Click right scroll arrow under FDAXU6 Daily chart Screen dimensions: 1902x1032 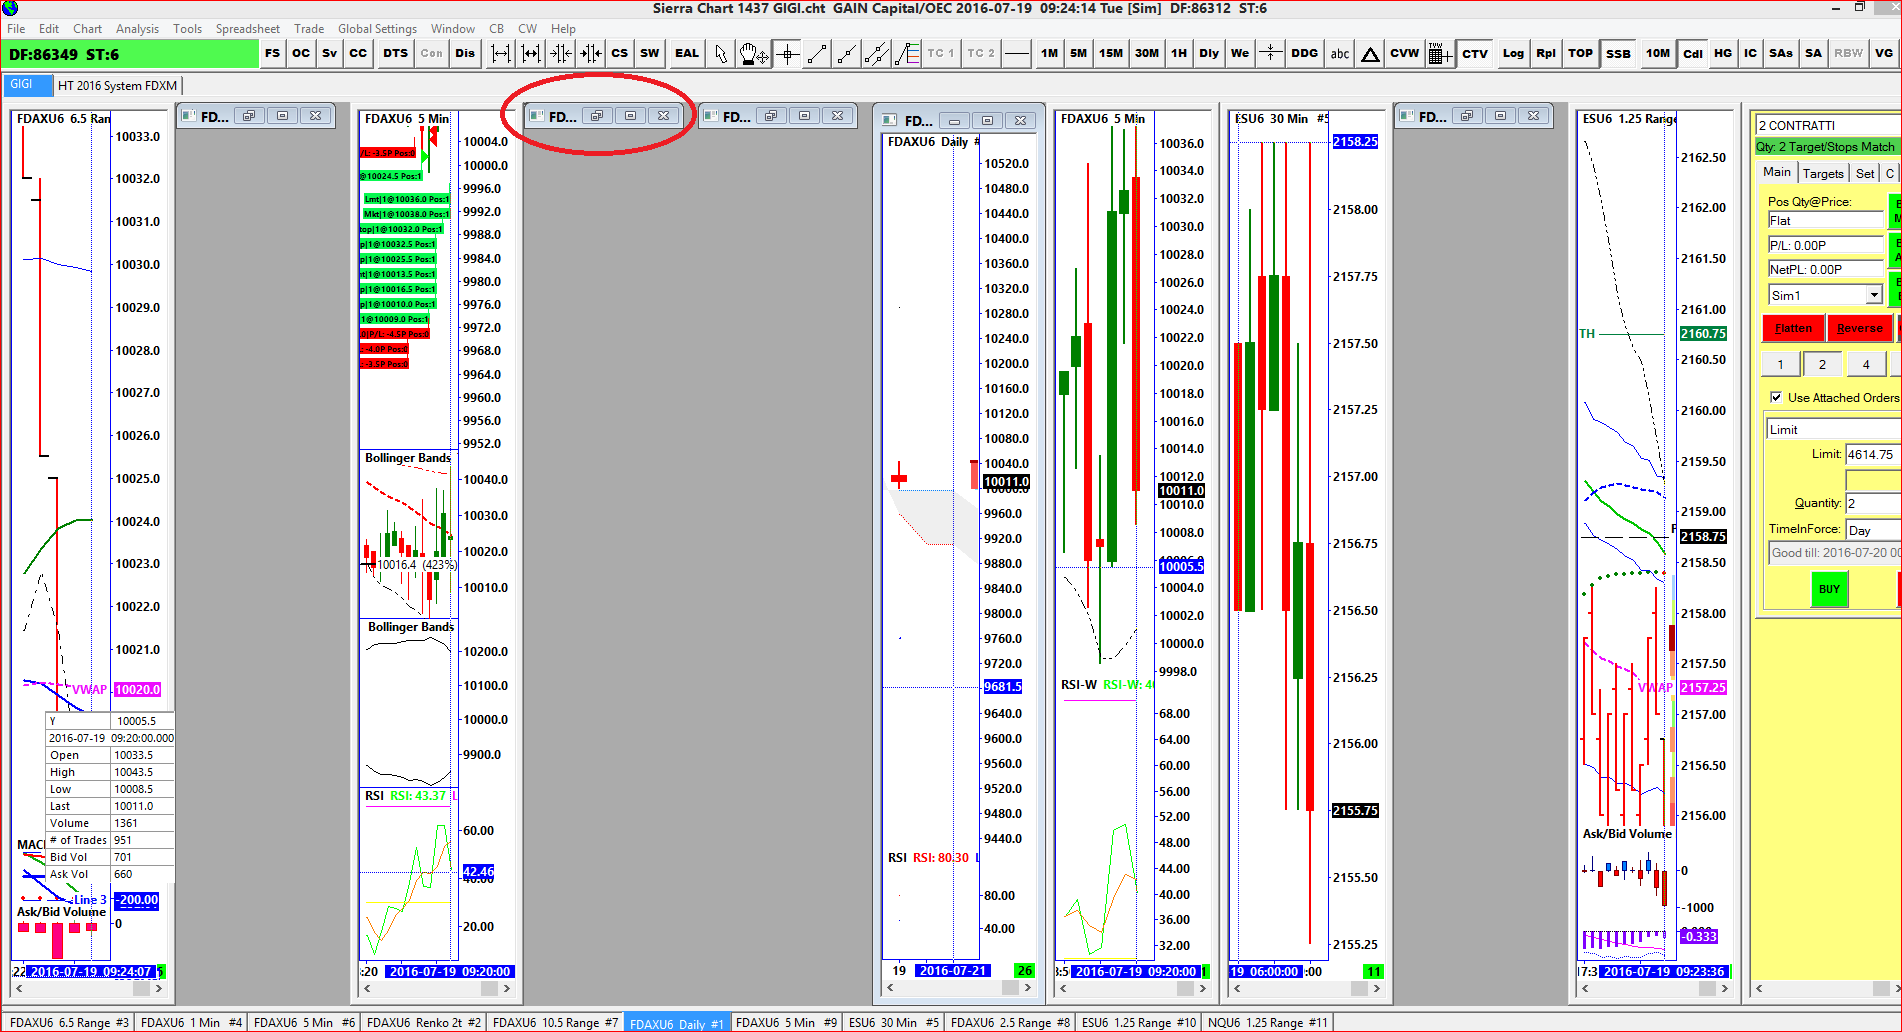[1028, 987]
